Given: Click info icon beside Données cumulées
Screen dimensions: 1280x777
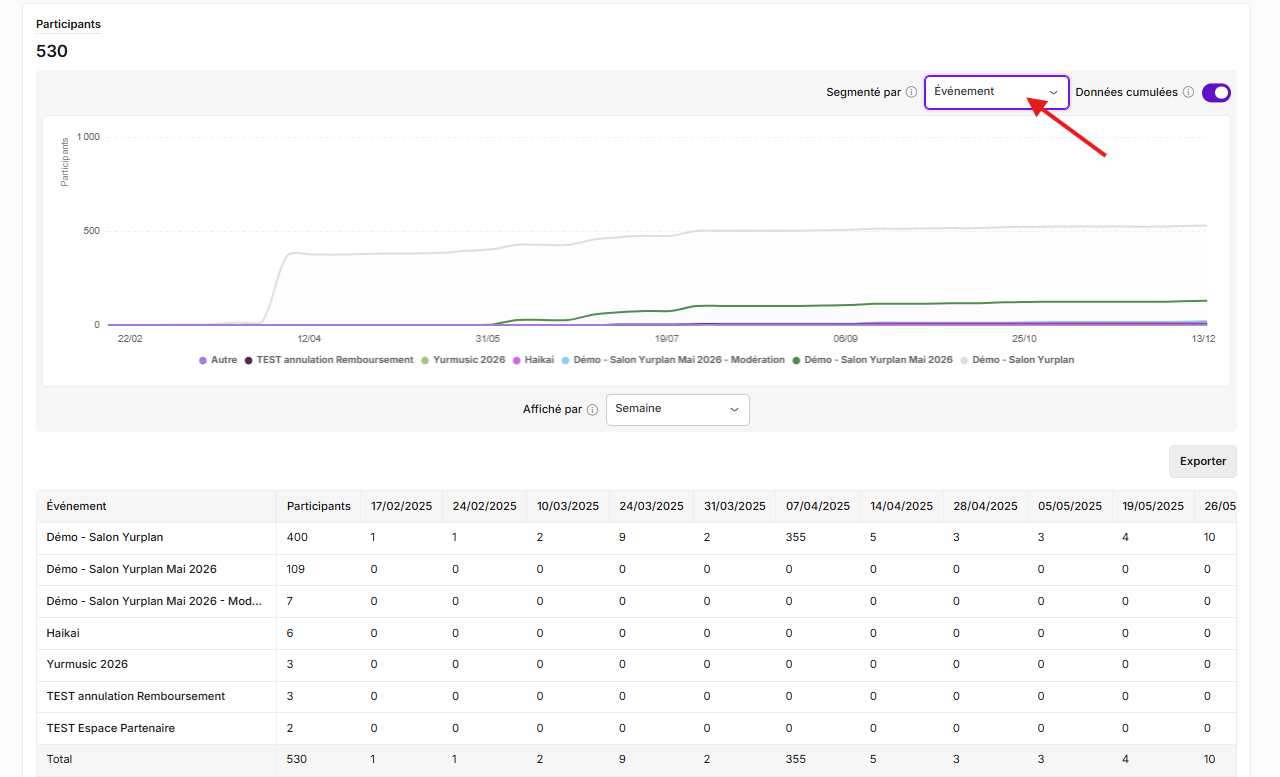Looking at the screenshot, I should coord(1188,92).
